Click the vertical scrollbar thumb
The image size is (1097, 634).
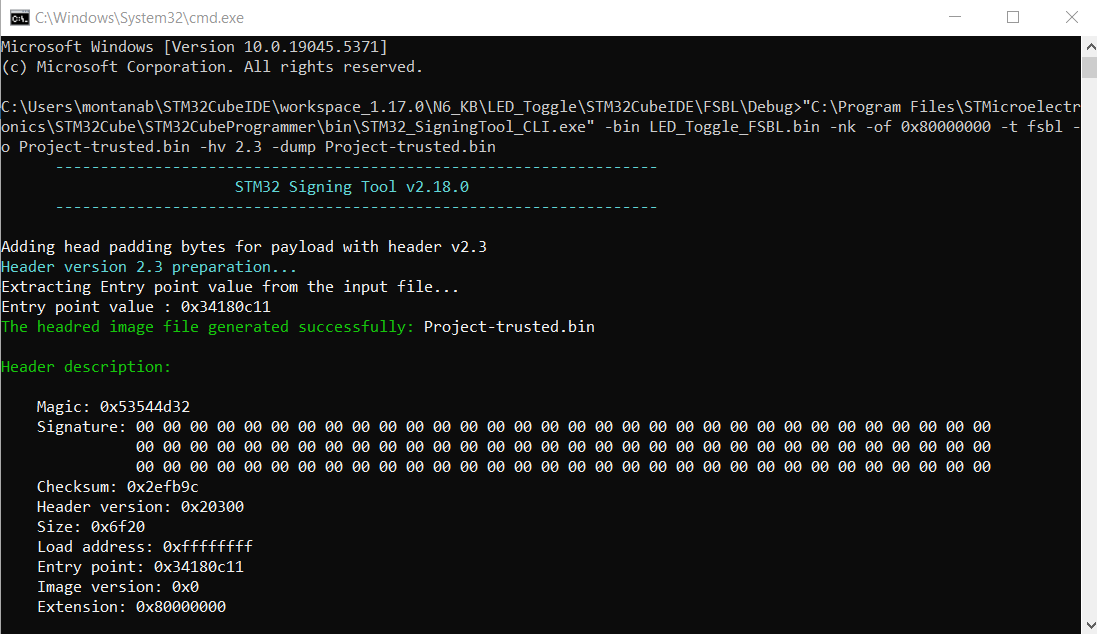tap(1088, 66)
